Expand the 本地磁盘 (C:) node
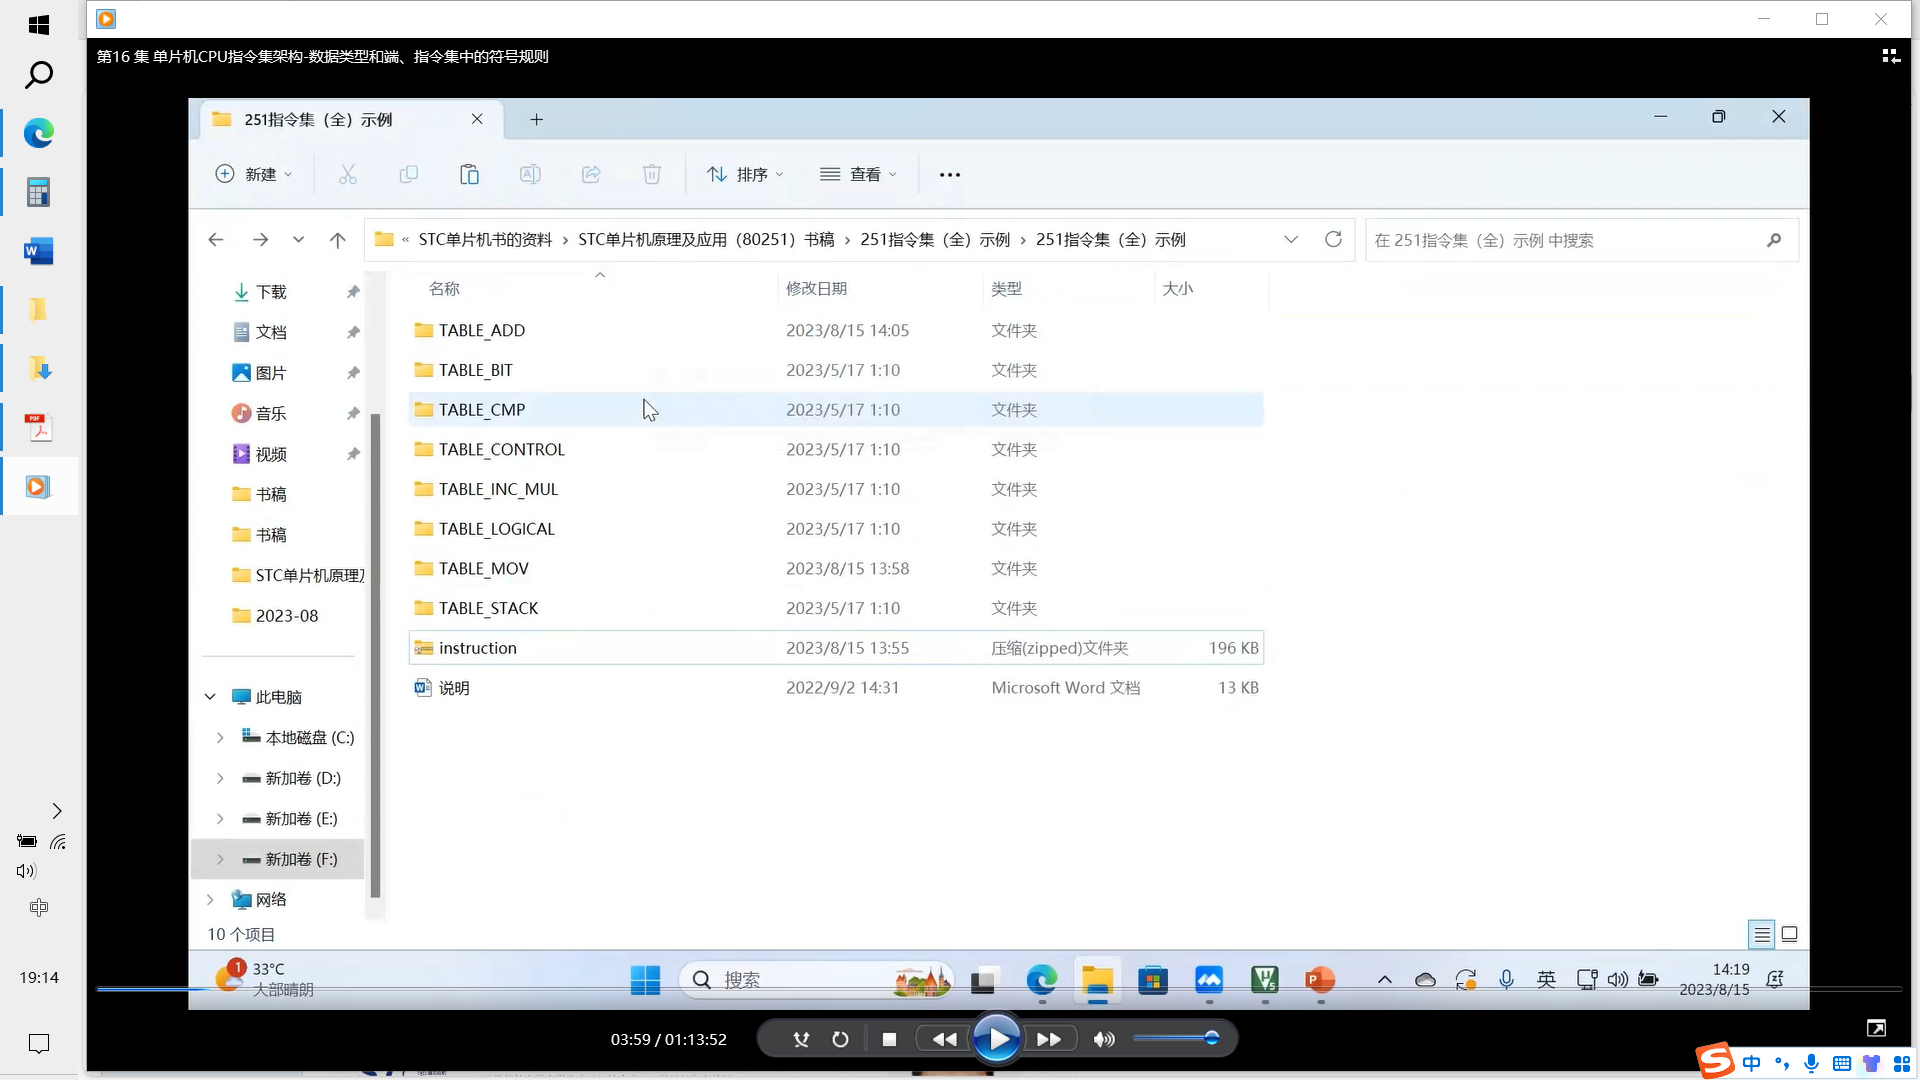This screenshot has height=1080, width=1920. [220, 738]
